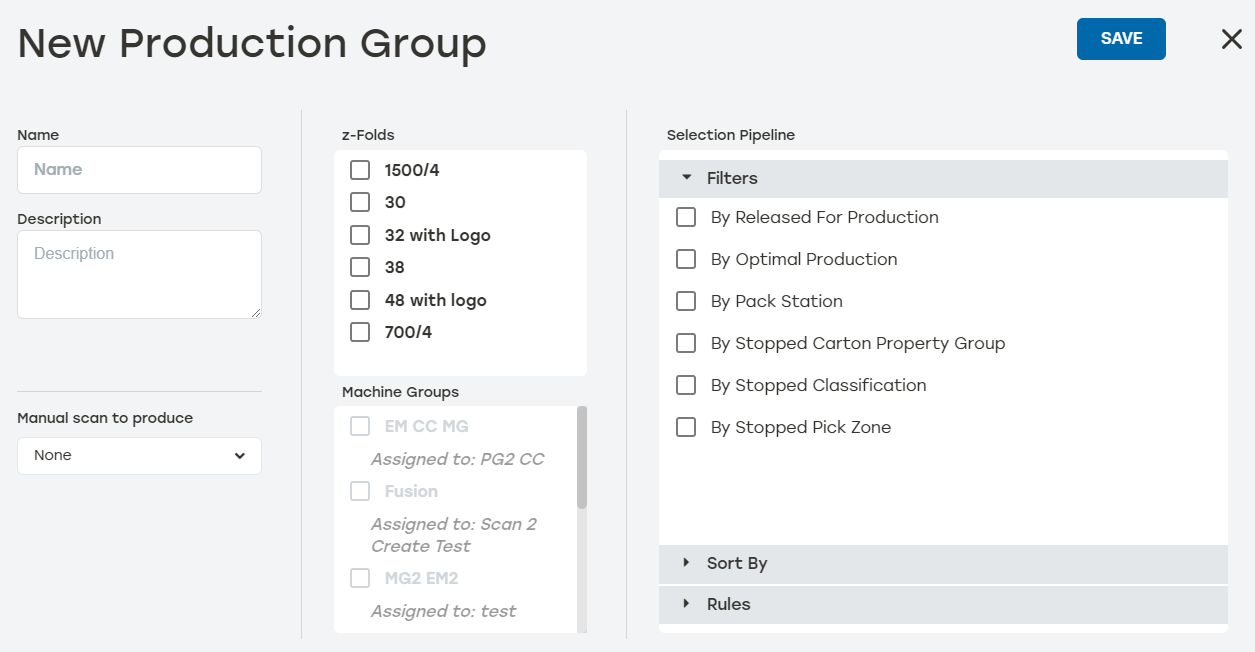Click the SAVE button
The width and height of the screenshot is (1255, 652).
coord(1120,38)
